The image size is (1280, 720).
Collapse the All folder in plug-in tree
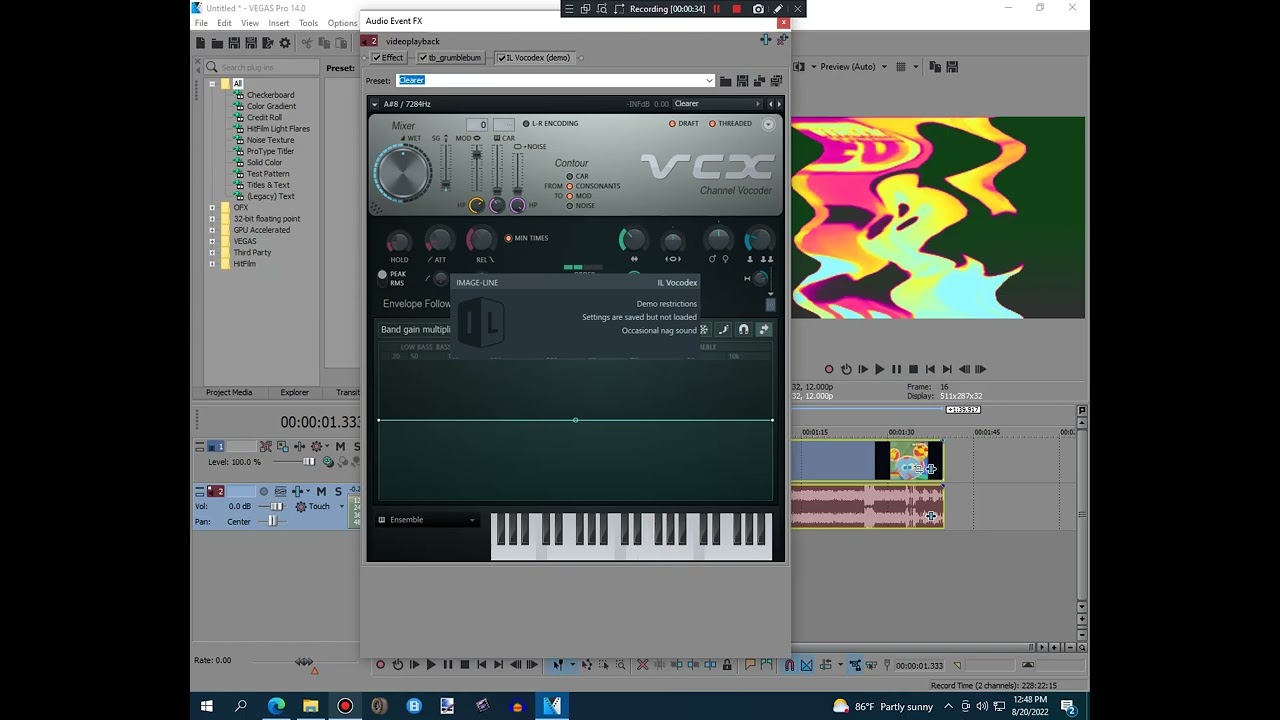pyautogui.click(x=212, y=84)
